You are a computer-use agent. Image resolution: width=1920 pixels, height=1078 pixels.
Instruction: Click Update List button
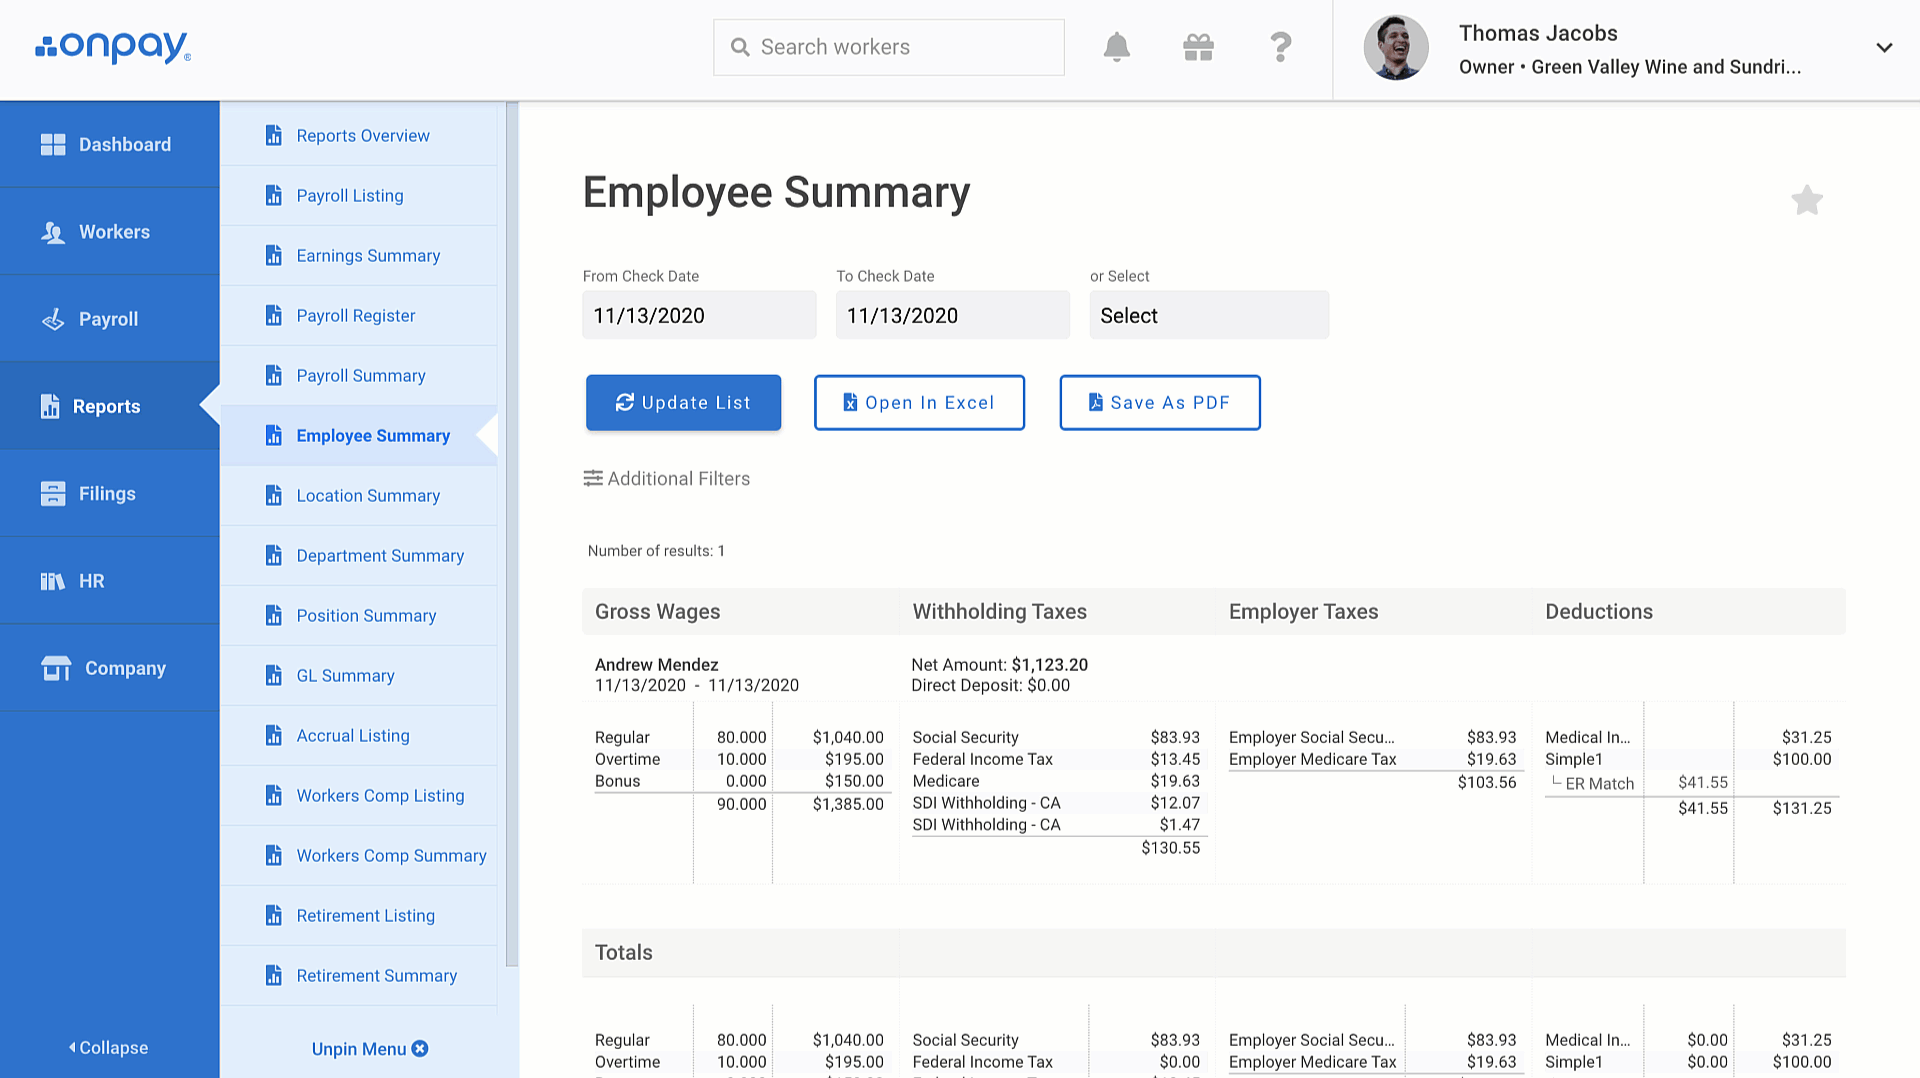[683, 402]
